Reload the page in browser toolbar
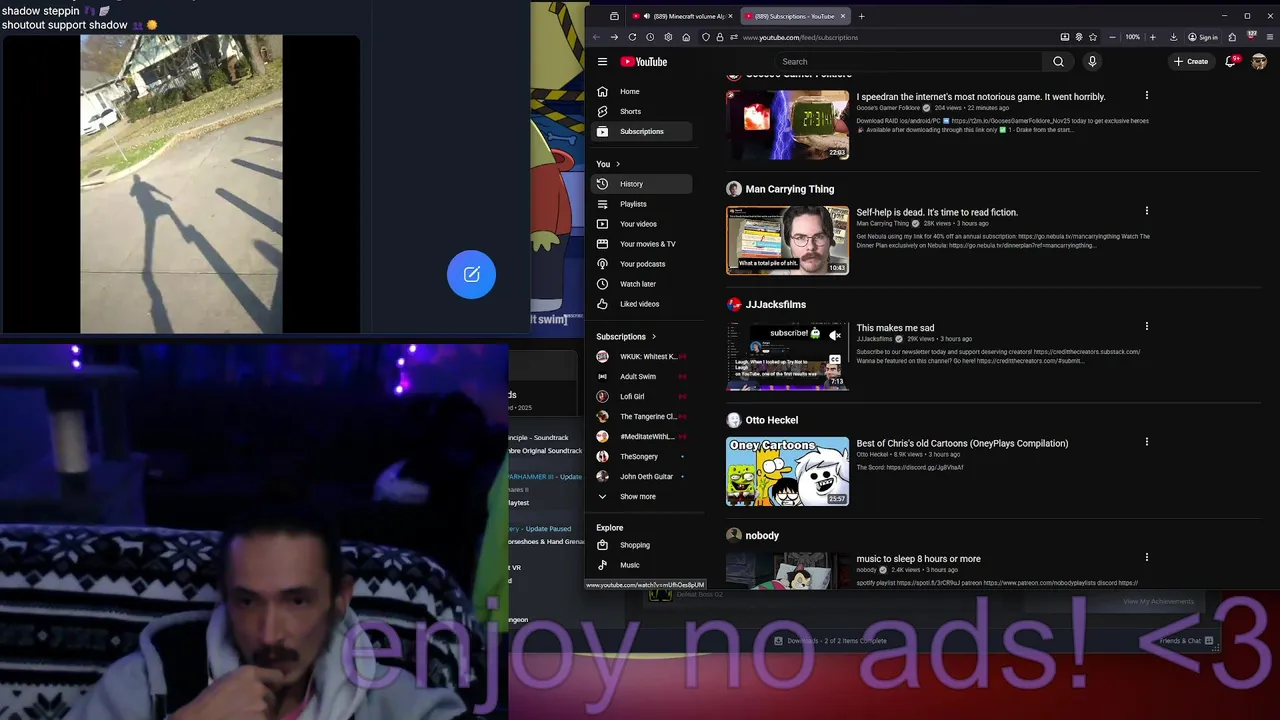This screenshot has height=720, width=1280. [x=632, y=37]
